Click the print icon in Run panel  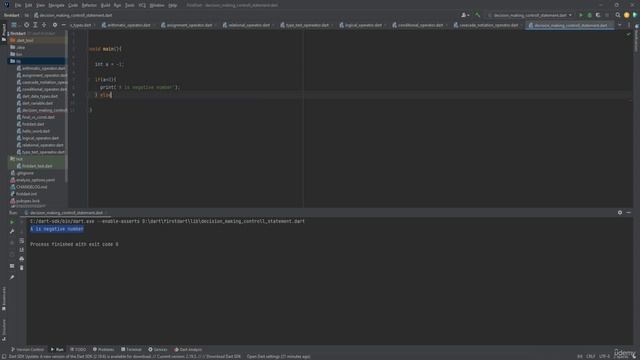(x=22, y=259)
